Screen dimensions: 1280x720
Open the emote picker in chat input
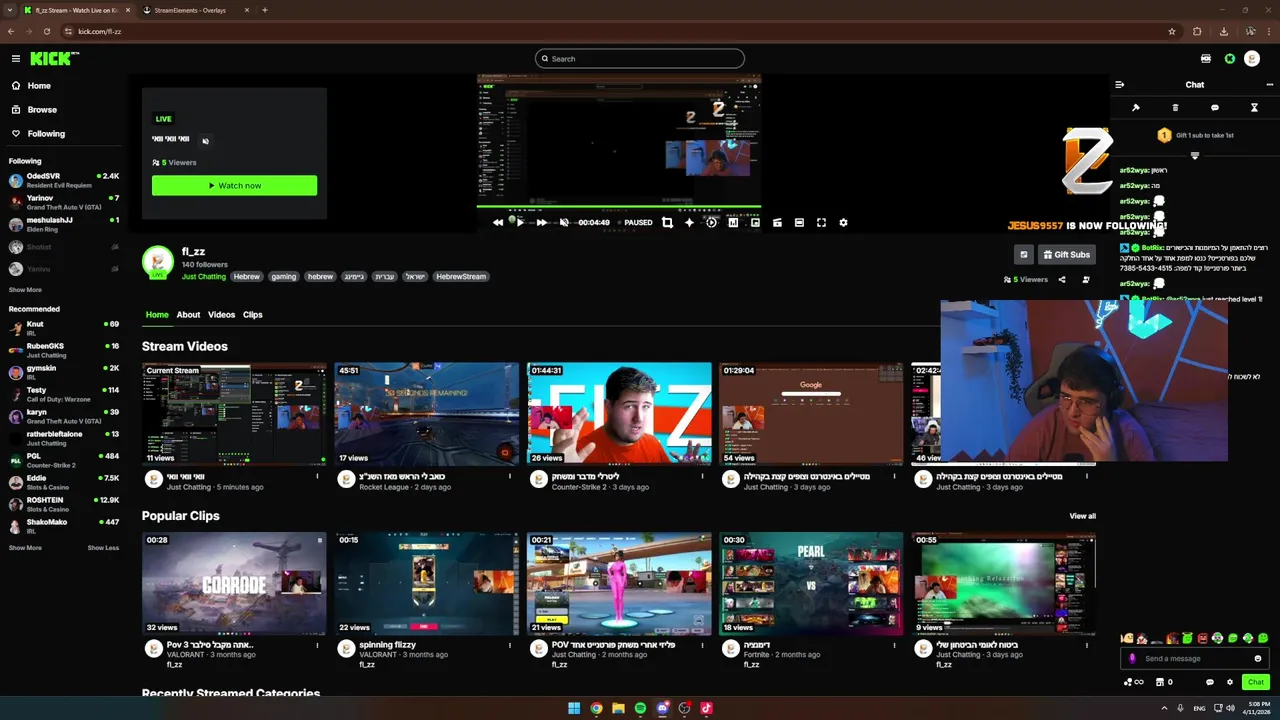click(x=1257, y=659)
